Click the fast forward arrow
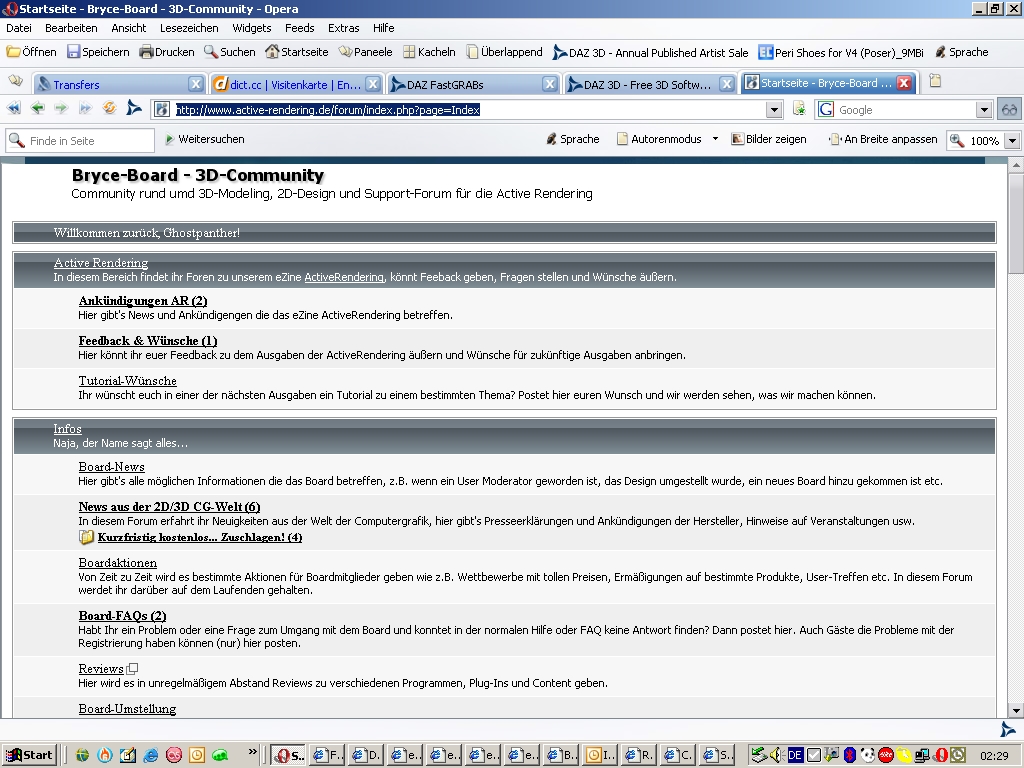 pyautogui.click(x=85, y=108)
